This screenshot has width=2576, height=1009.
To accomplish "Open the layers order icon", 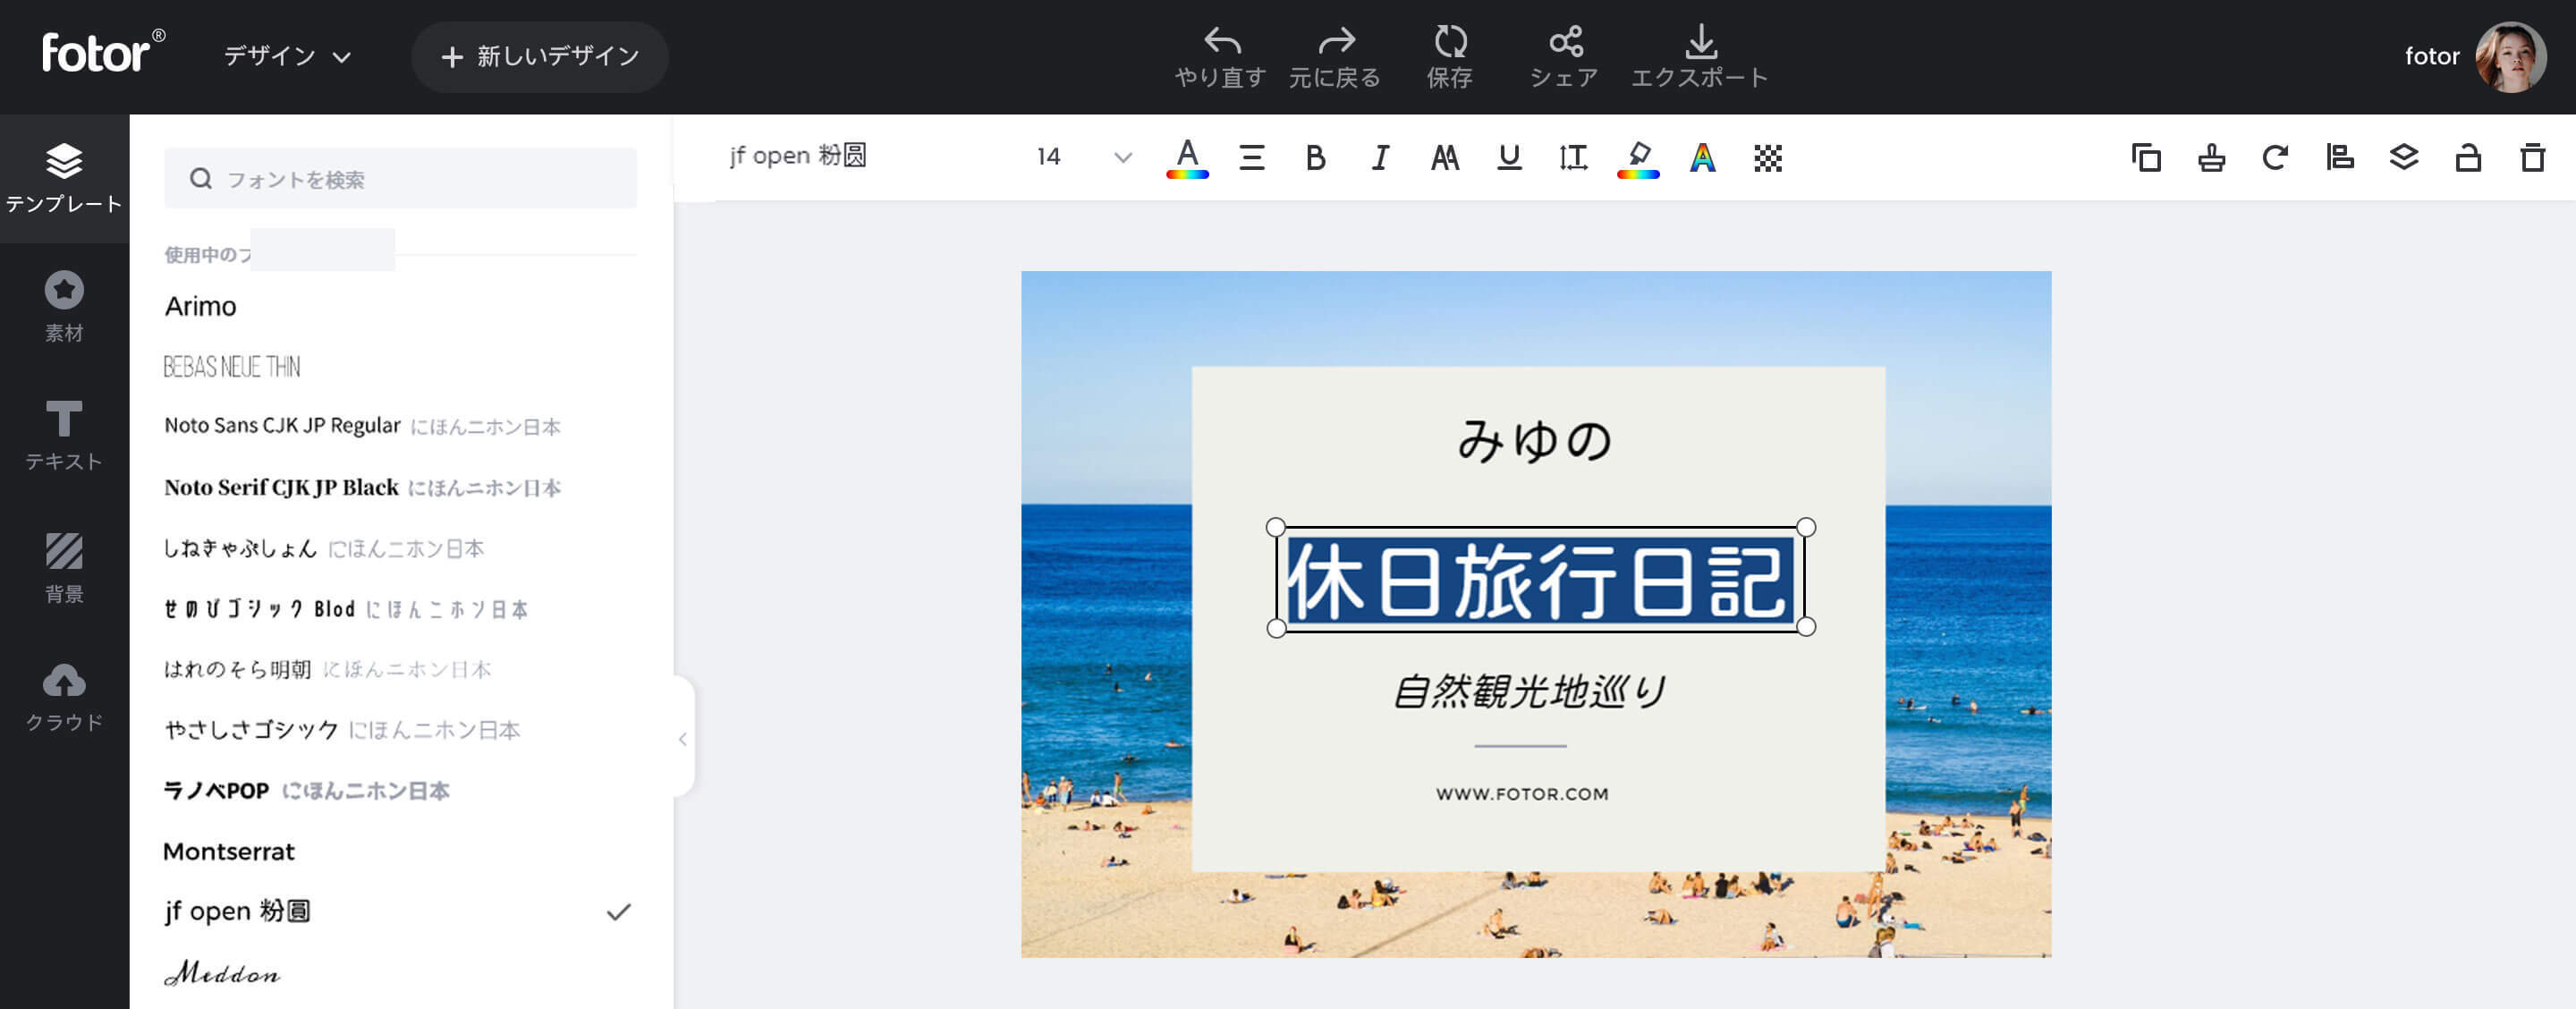I will coord(2404,158).
